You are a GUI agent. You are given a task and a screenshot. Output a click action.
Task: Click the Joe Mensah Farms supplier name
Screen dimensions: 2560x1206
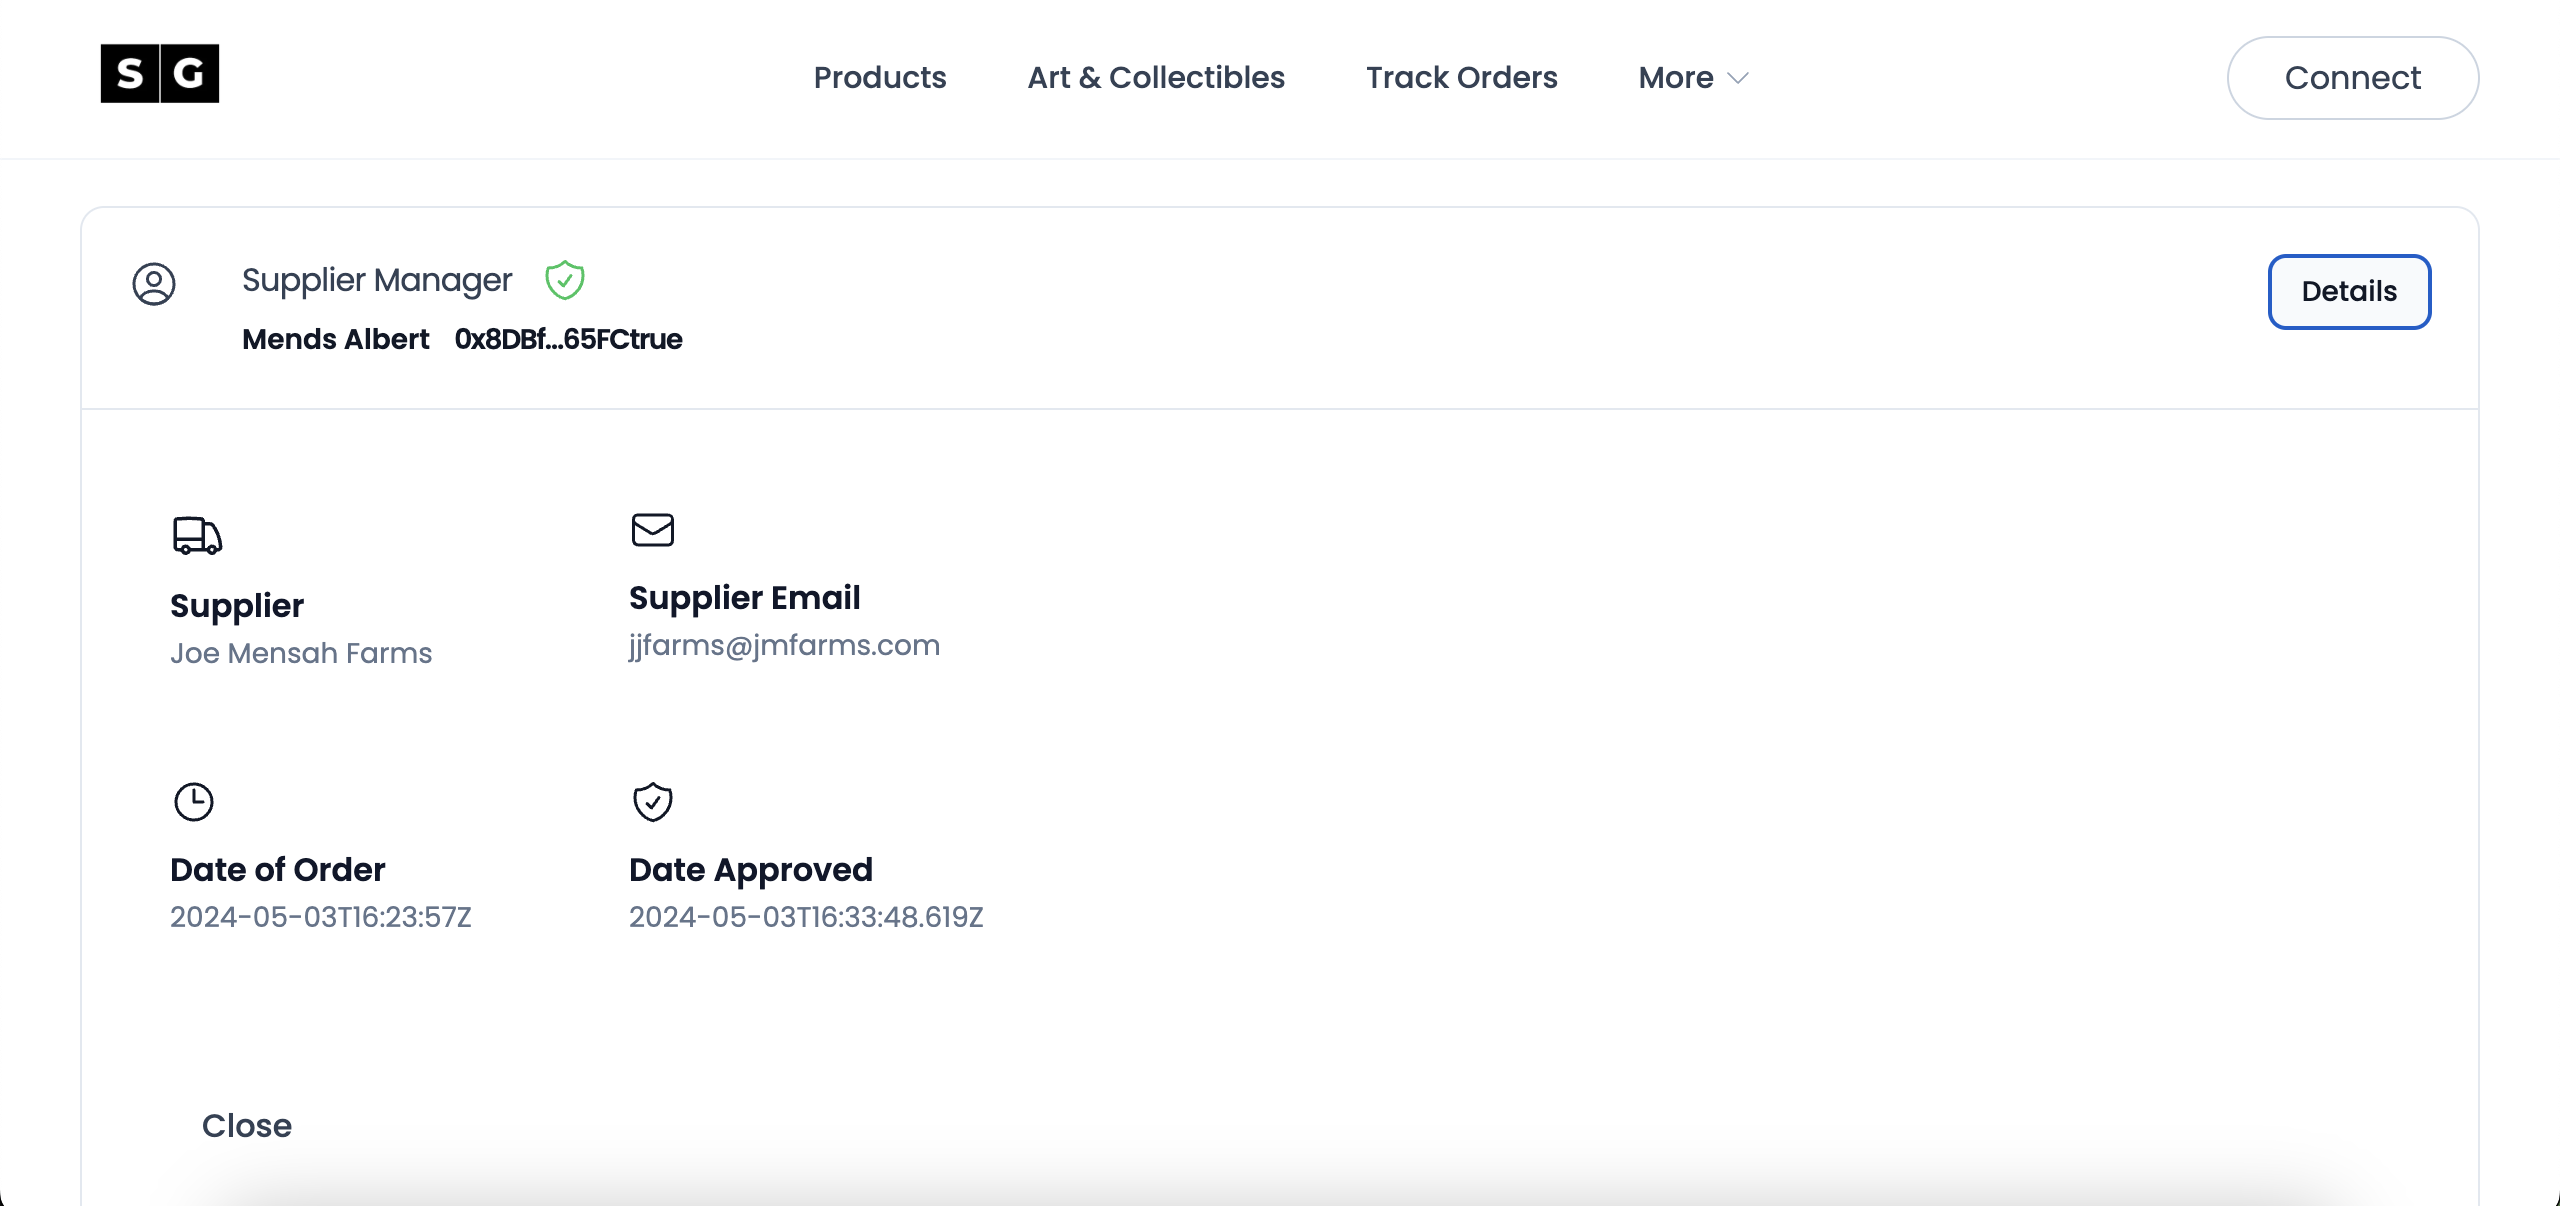point(301,653)
